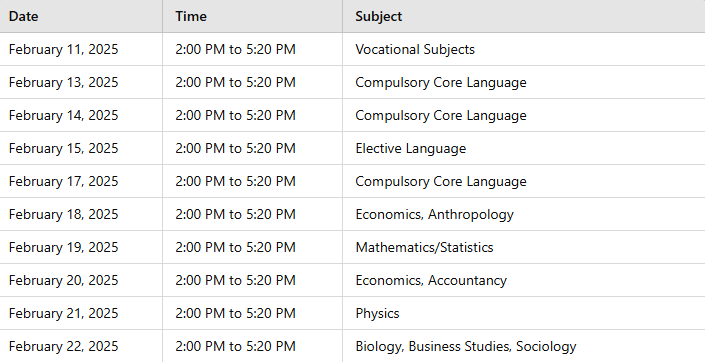Click the Date column header
The width and height of the screenshot is (705, 362).
coord(81,16)
